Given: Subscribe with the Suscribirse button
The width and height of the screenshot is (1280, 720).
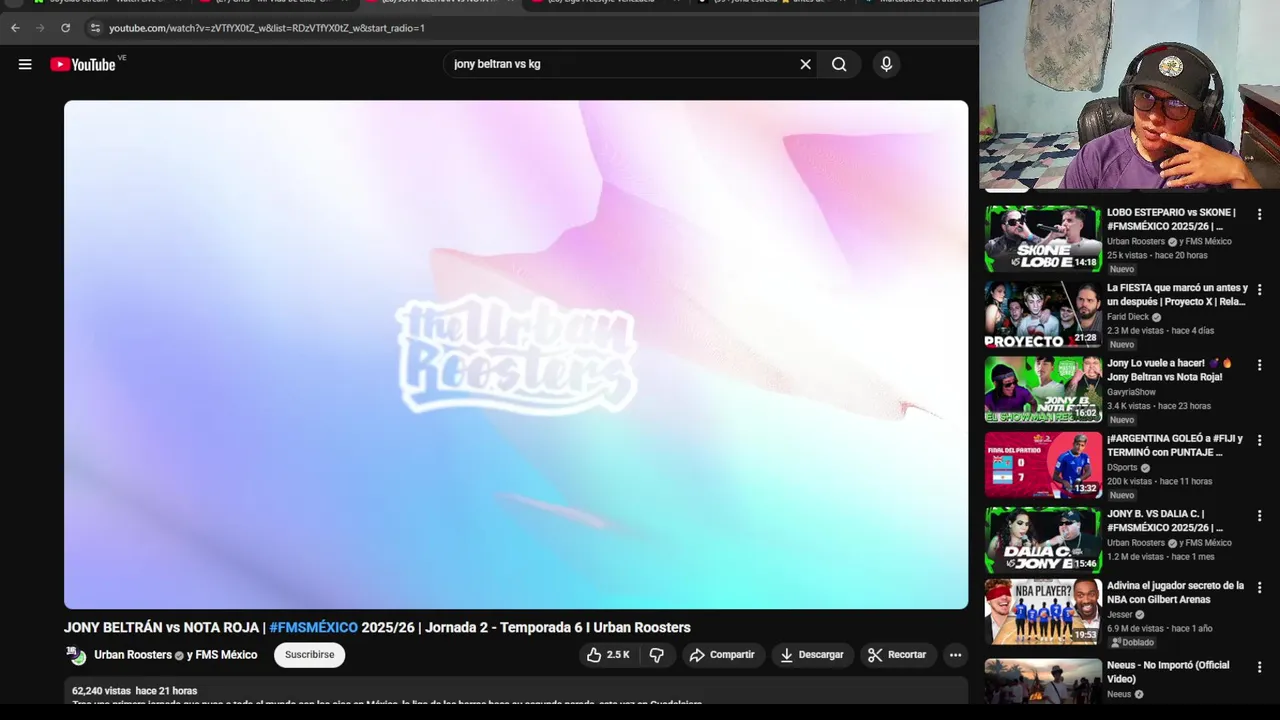Looking at the screenshot, I should pyautogui.click(x=309, y=655).
